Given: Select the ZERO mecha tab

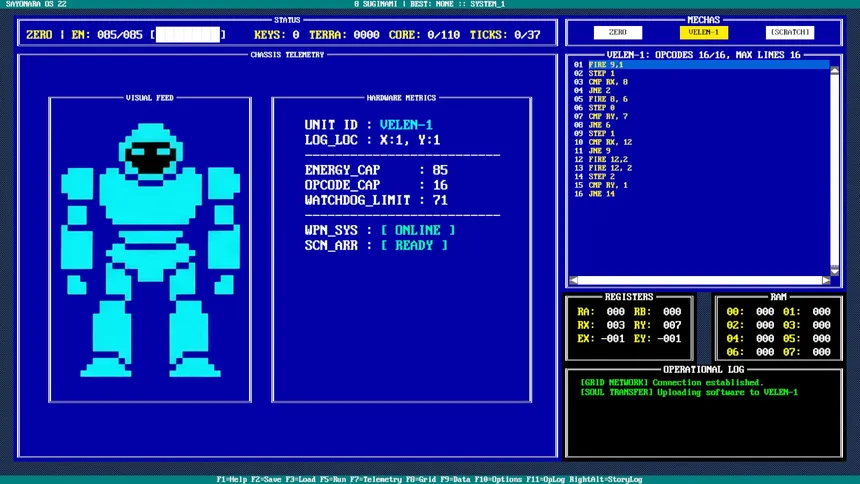Looking at the screenshot, I should click(618, 32).
